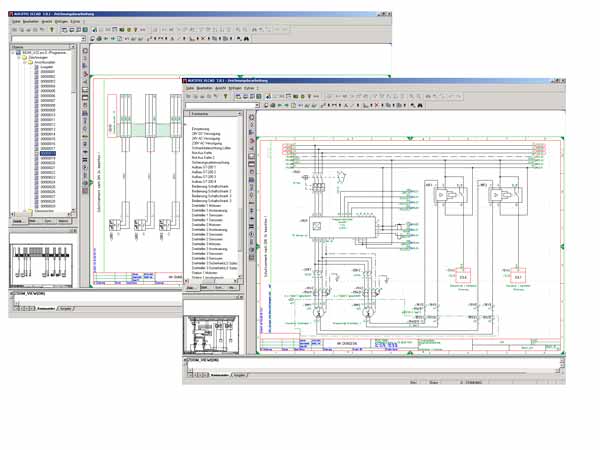
Task: Click red arc icon in front vertical toolbar
Action: click(251, 140)
